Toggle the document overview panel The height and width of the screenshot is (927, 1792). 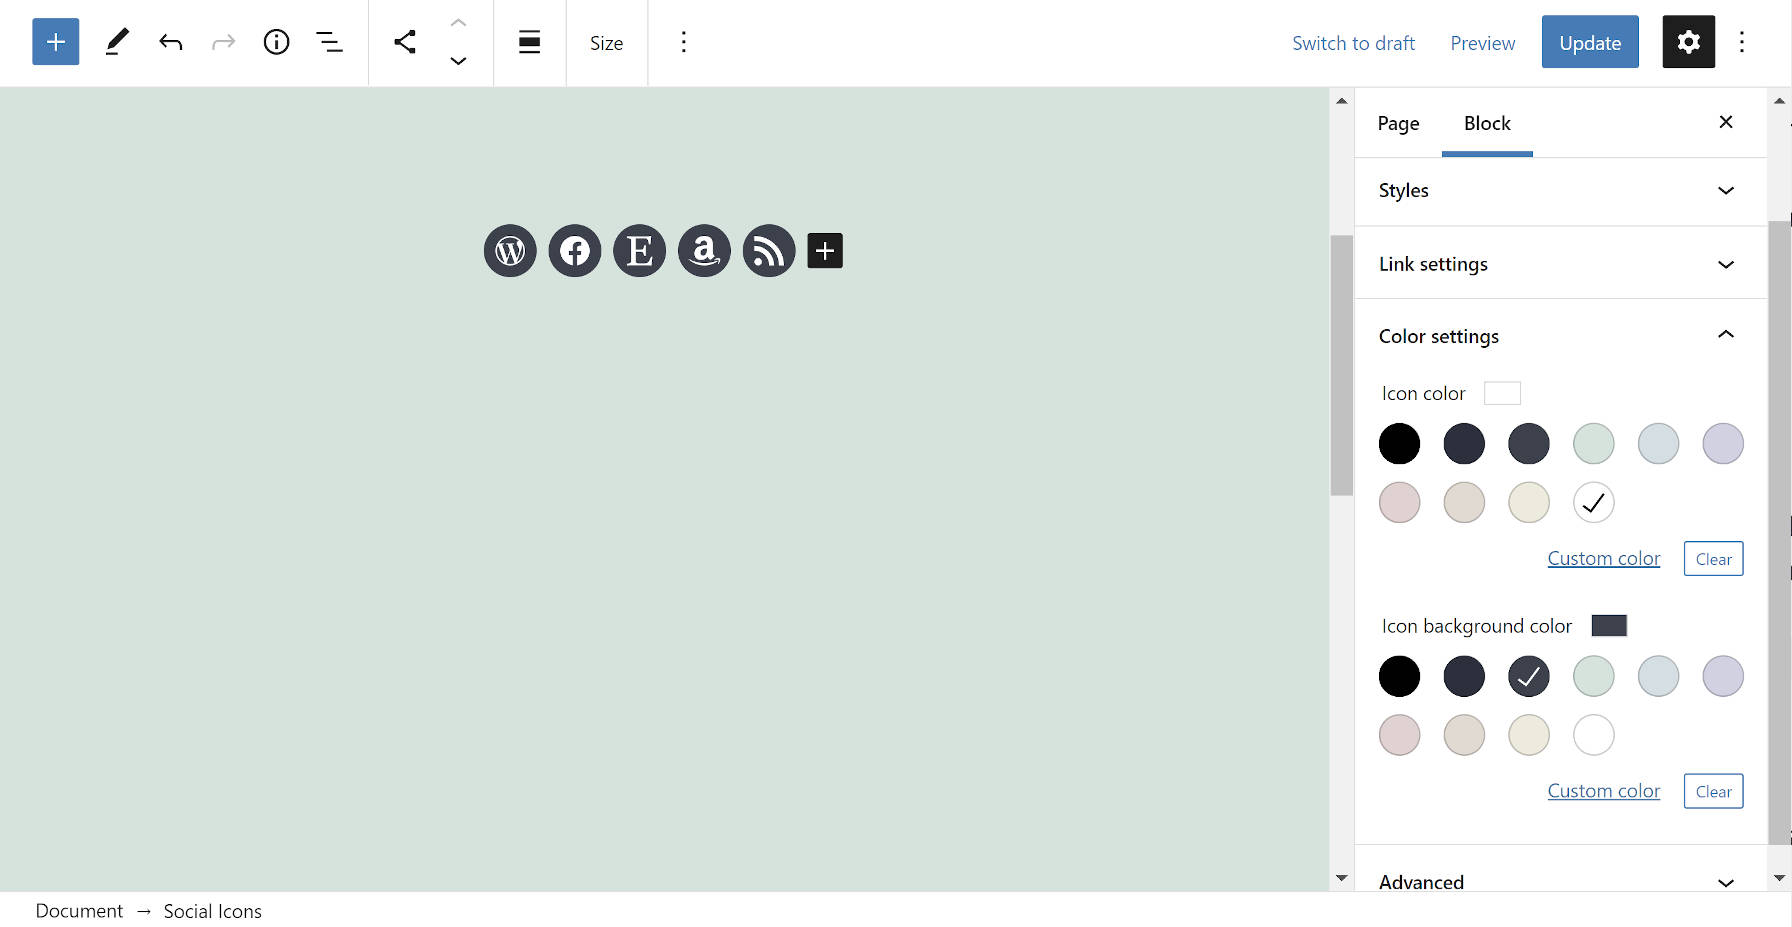click(x=330, y=42)
